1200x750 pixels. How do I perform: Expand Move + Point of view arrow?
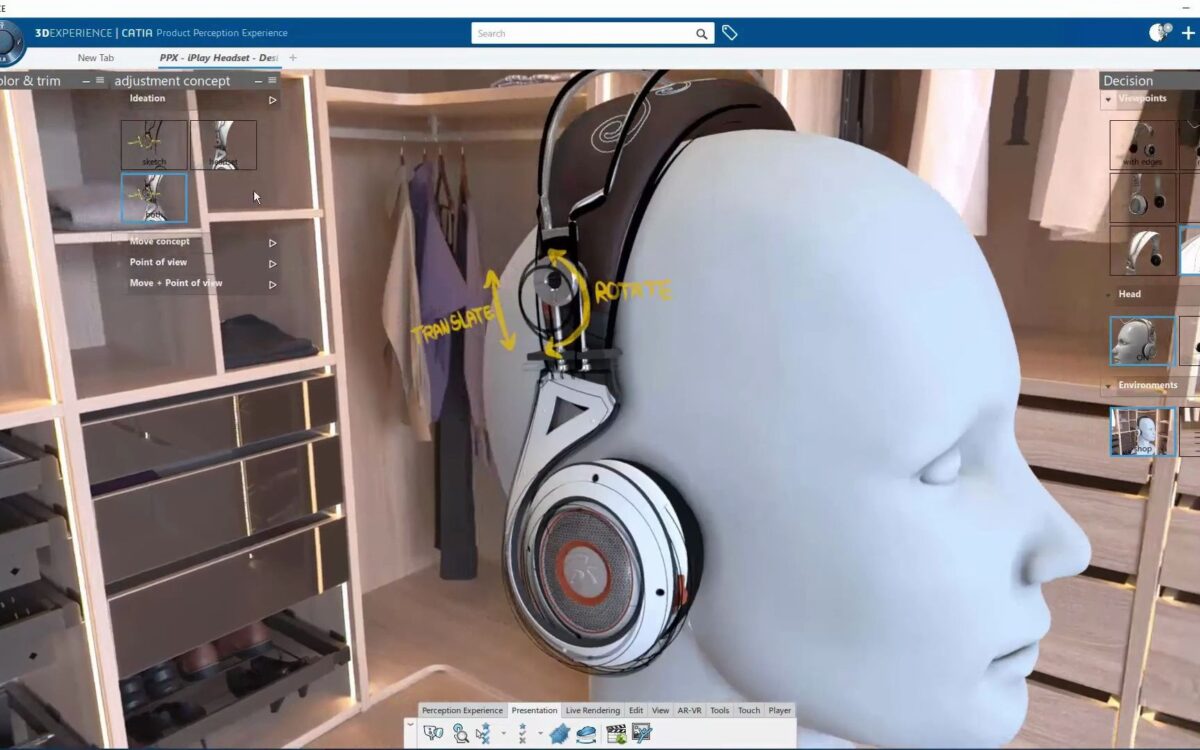pos(272,284)
